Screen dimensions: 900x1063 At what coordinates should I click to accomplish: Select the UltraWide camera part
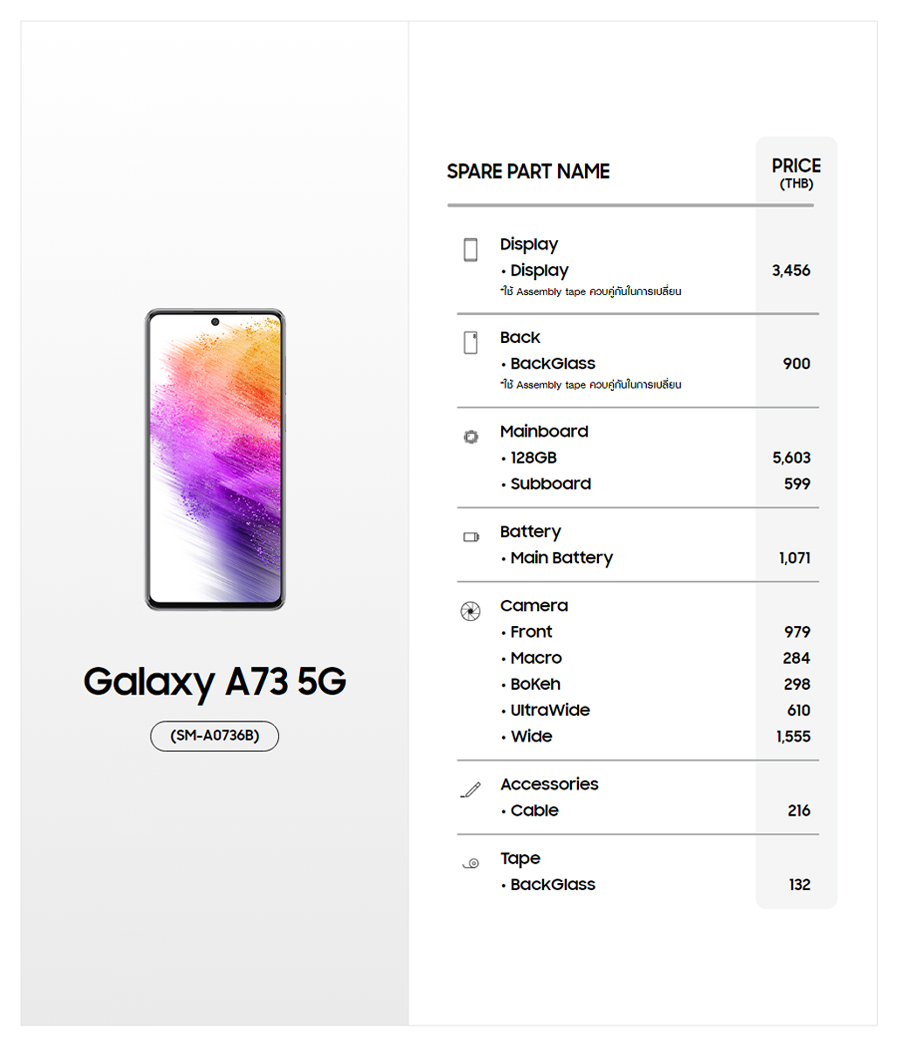pos(550,710)
